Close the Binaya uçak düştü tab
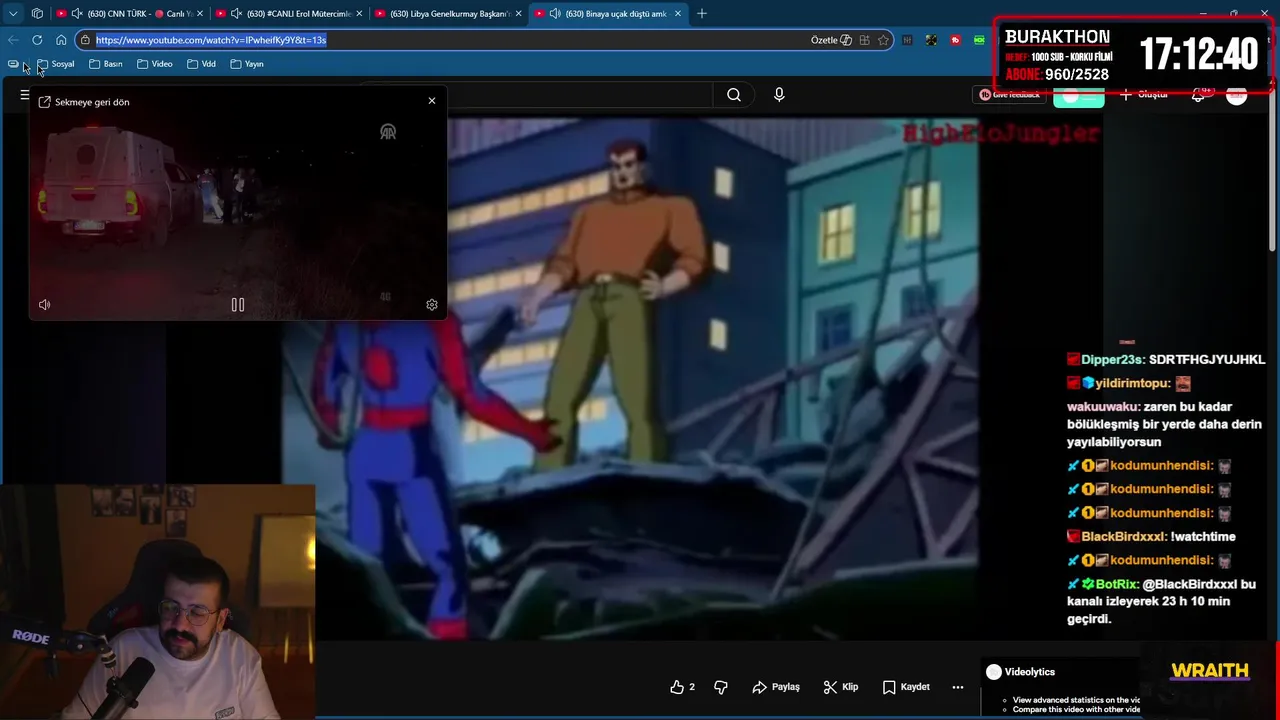The height and width of the screenshot is (720, 1280). tap(678, 14)
